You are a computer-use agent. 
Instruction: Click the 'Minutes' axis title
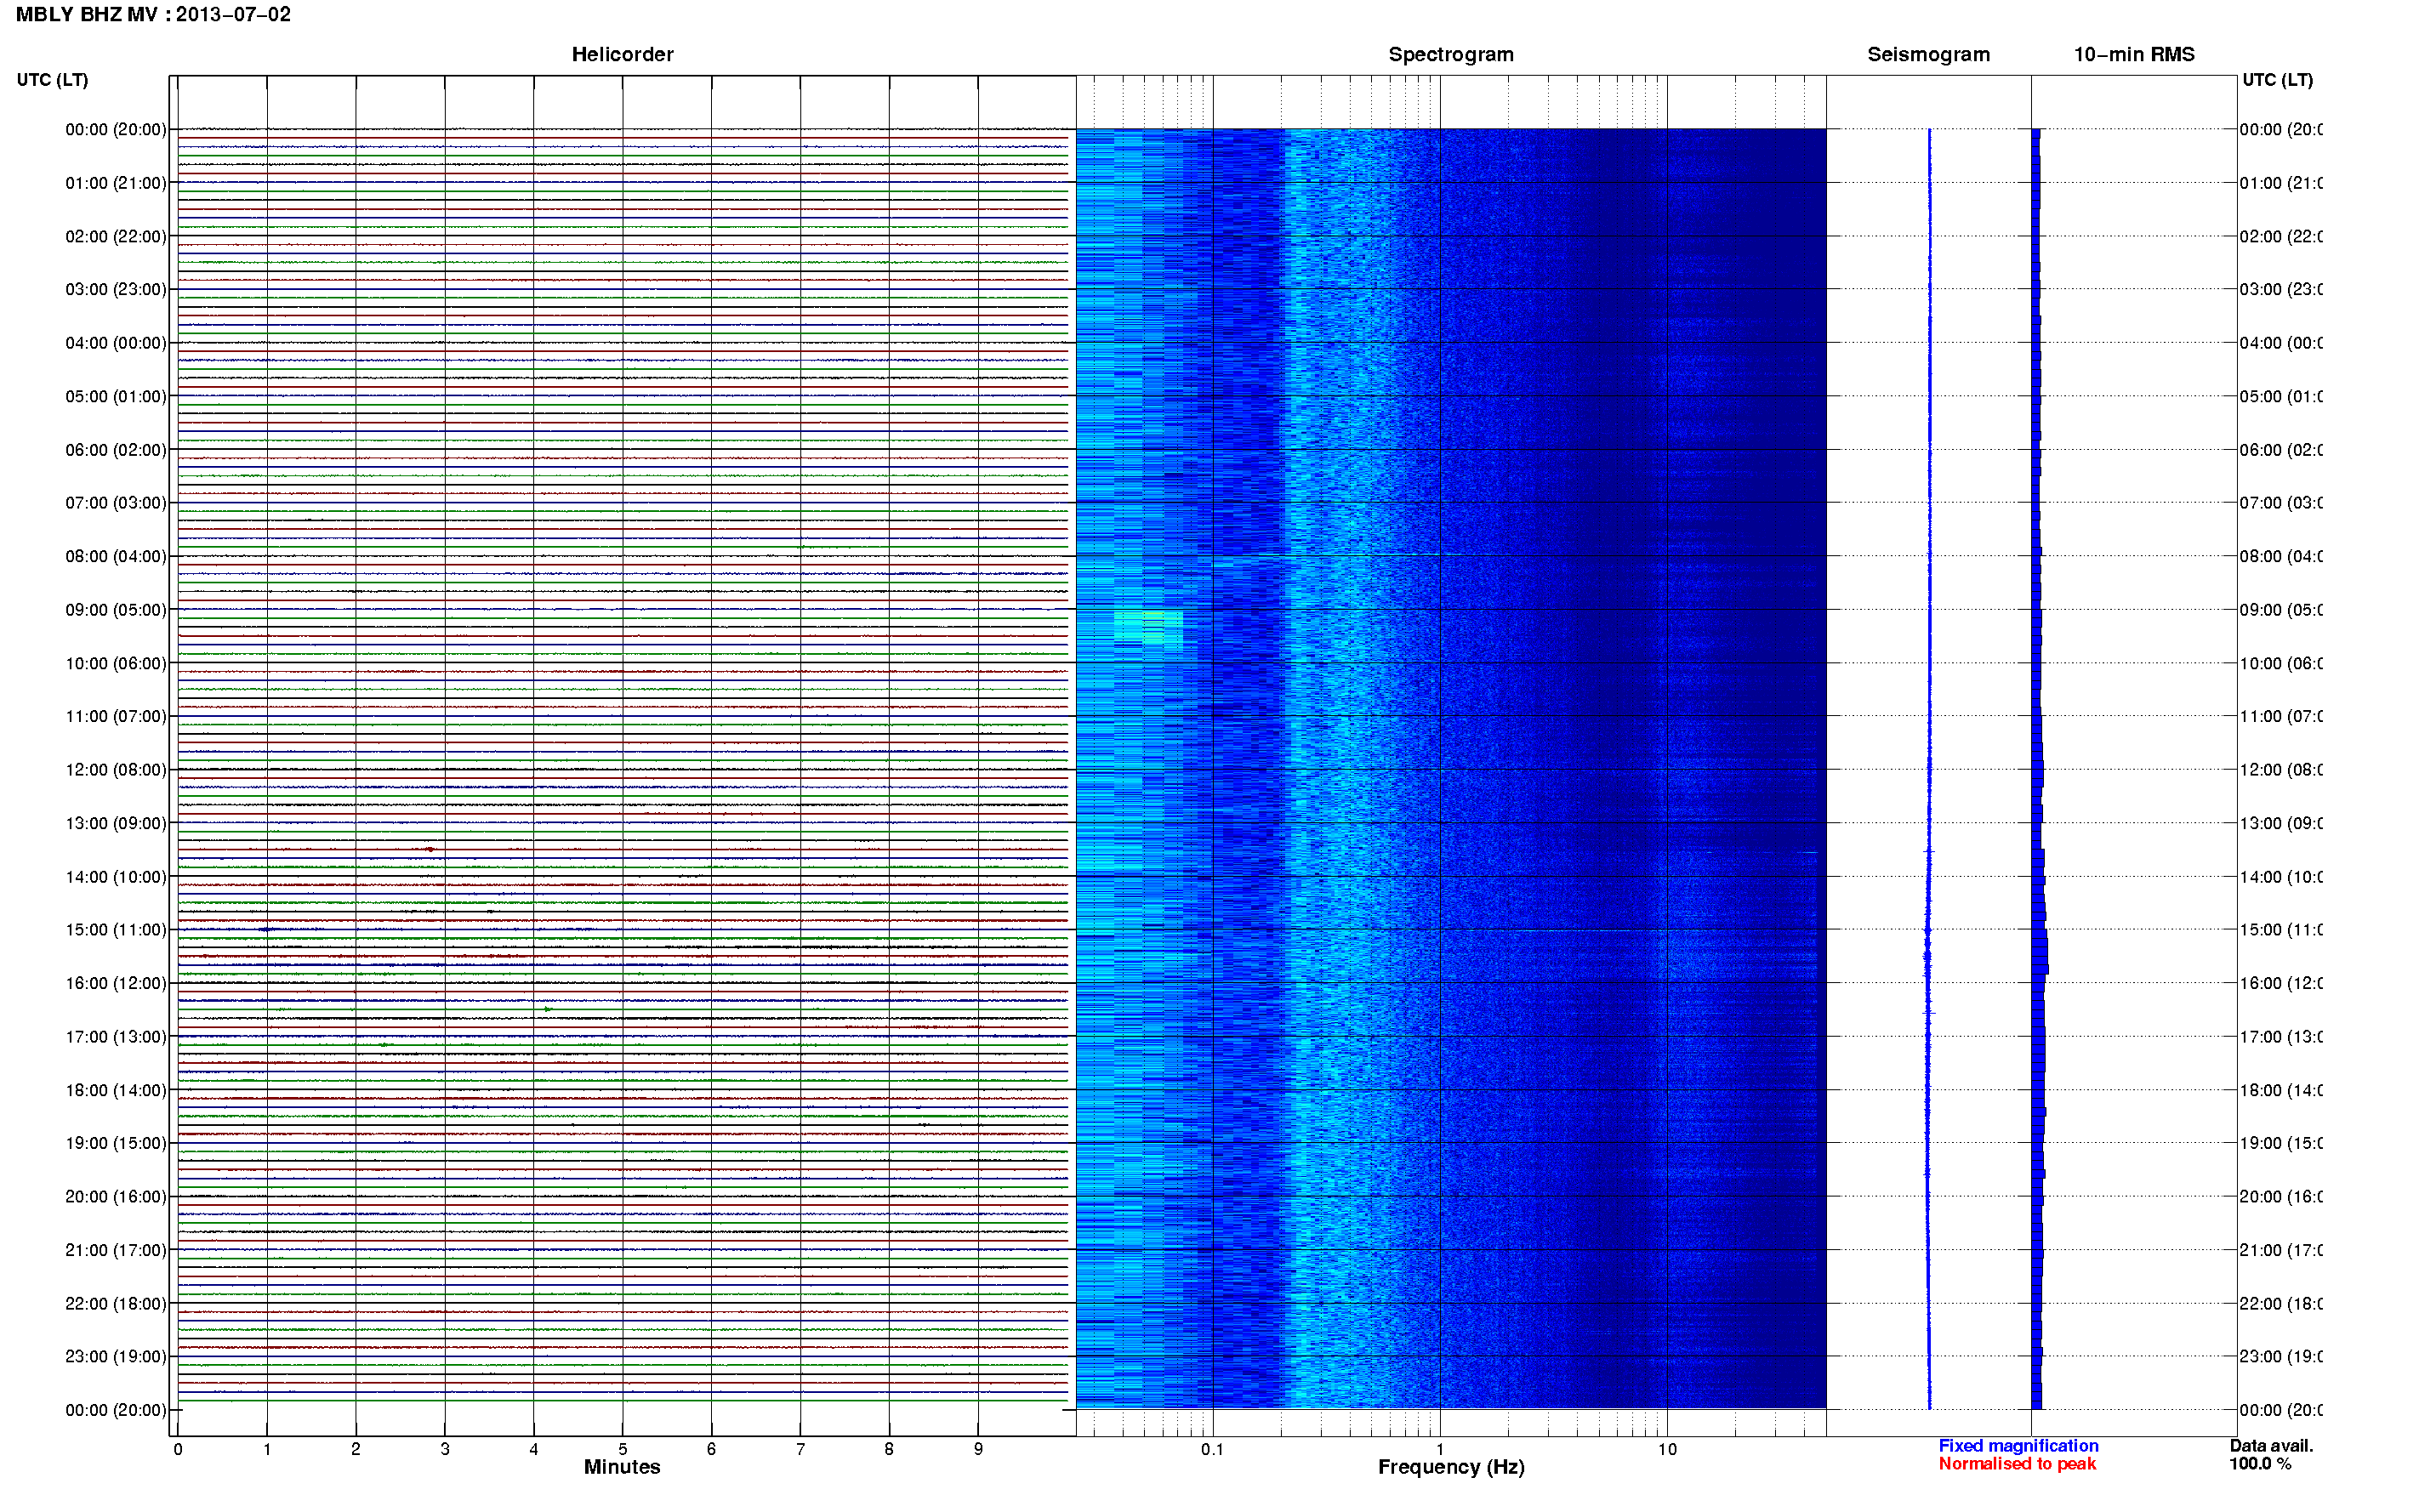click(622, 1467)
